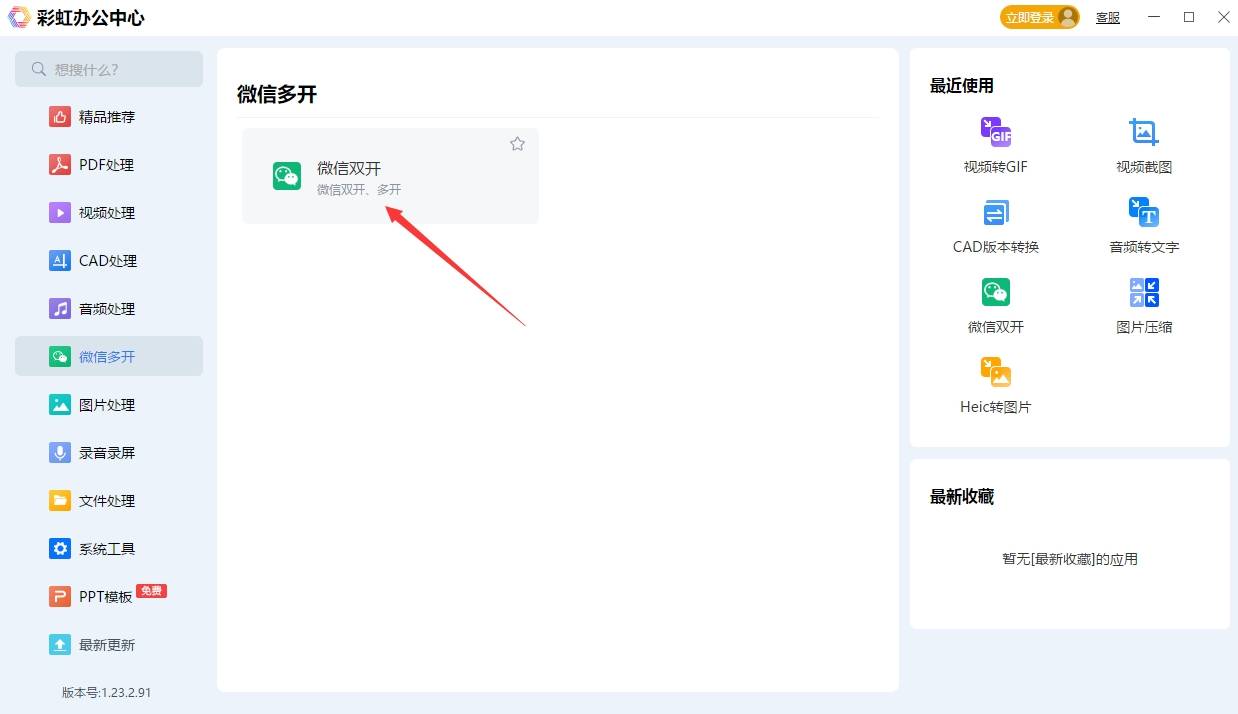Viewport: 1238px width, 714px height.
Task: Open the CAD版本转换 icon
Action: pyautogui.click(x=995, y=213)
